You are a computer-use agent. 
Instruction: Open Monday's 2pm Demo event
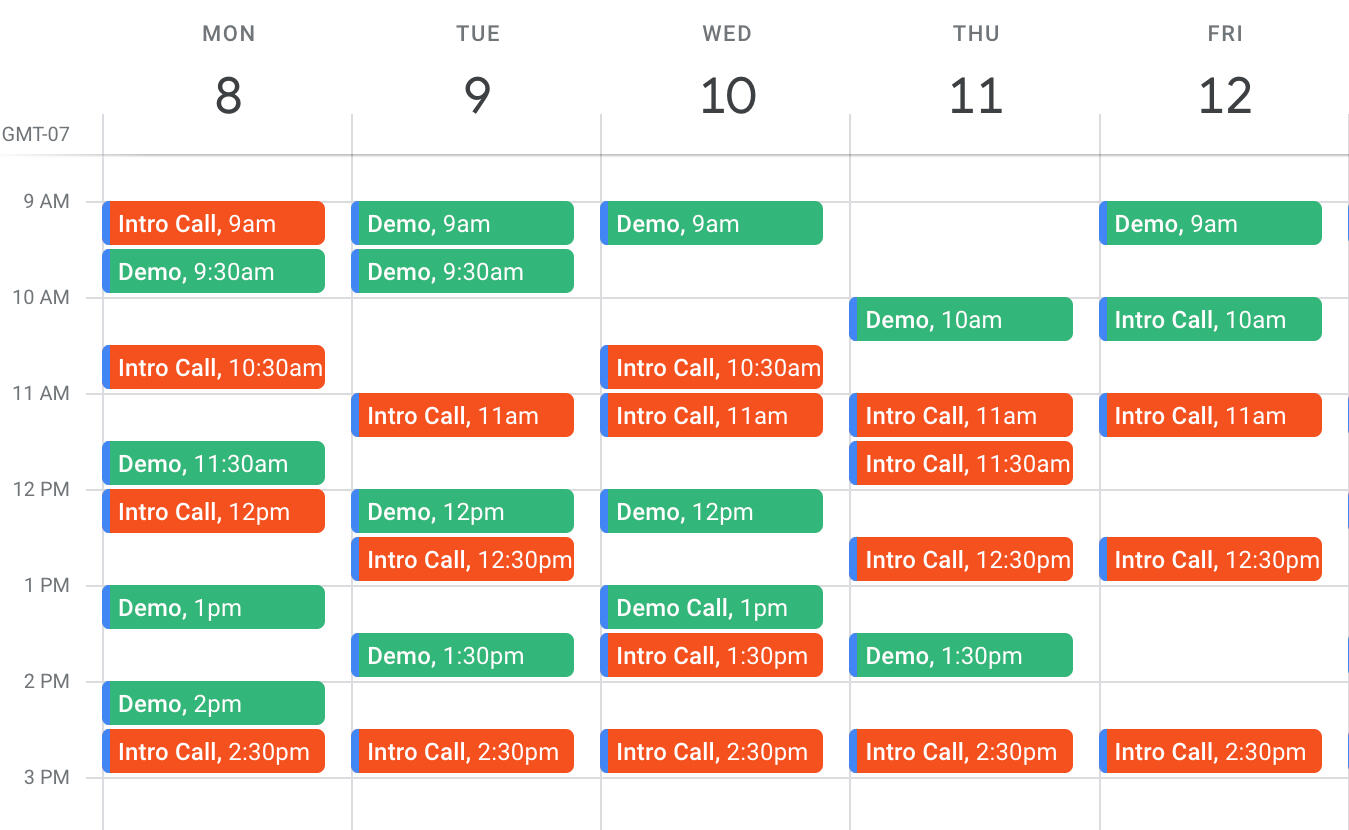214,703
